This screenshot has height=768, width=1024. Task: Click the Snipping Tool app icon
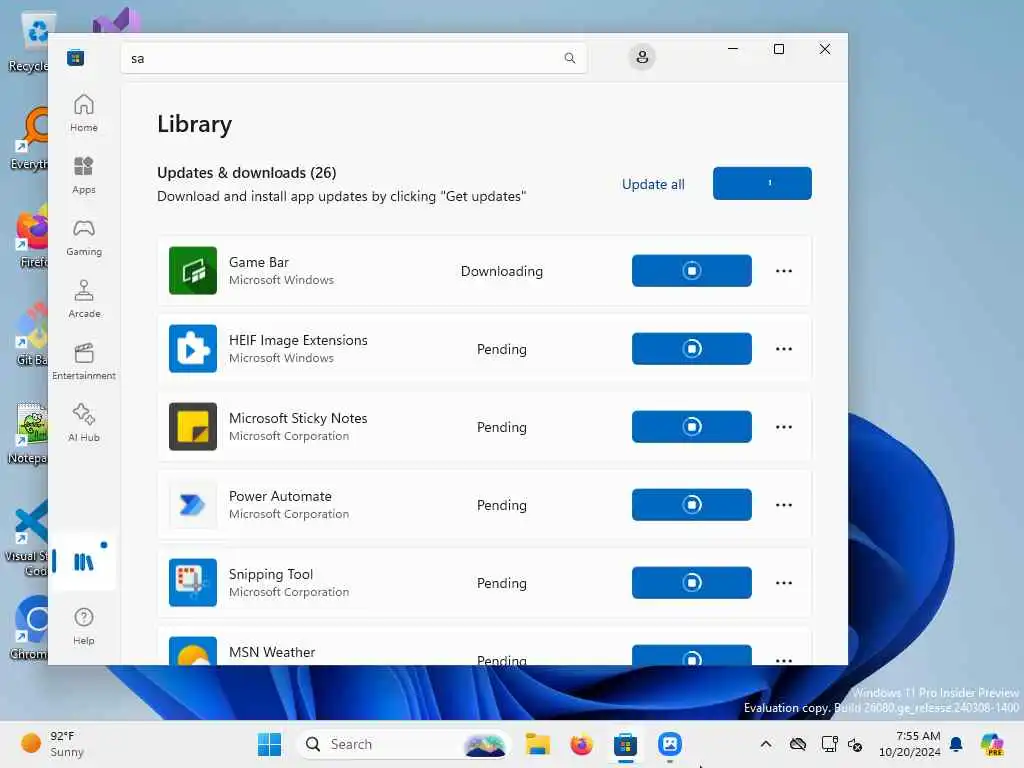(193, 583)
